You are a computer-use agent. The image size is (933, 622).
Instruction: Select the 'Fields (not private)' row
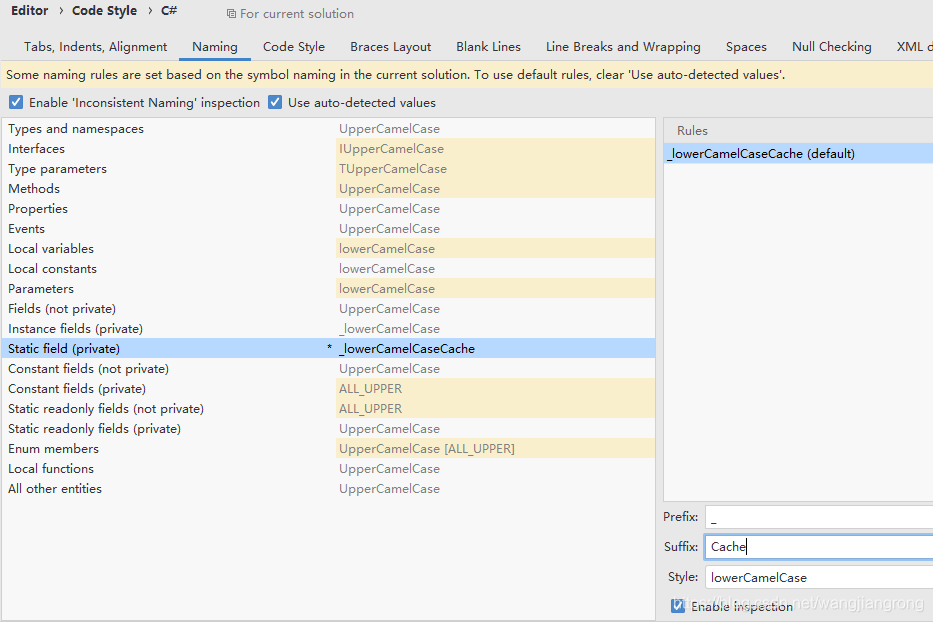(x=328, y=309)
